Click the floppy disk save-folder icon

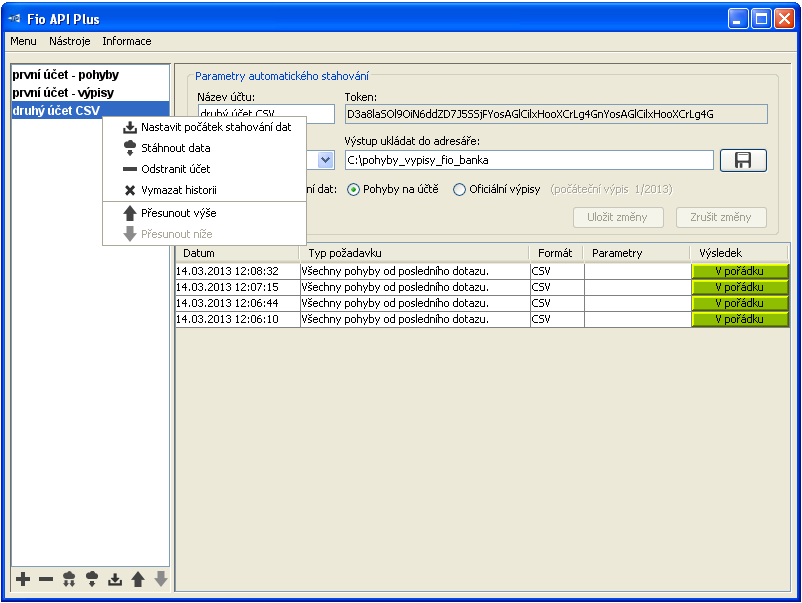tap(742, 160)
